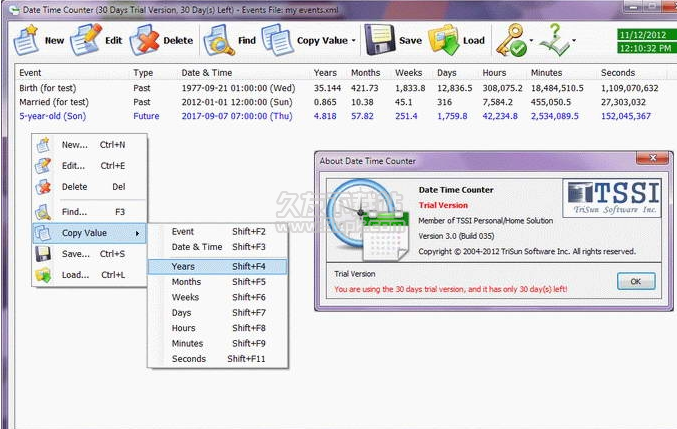
Task: Select the Married (for test) event row
Action: point(341,102)
